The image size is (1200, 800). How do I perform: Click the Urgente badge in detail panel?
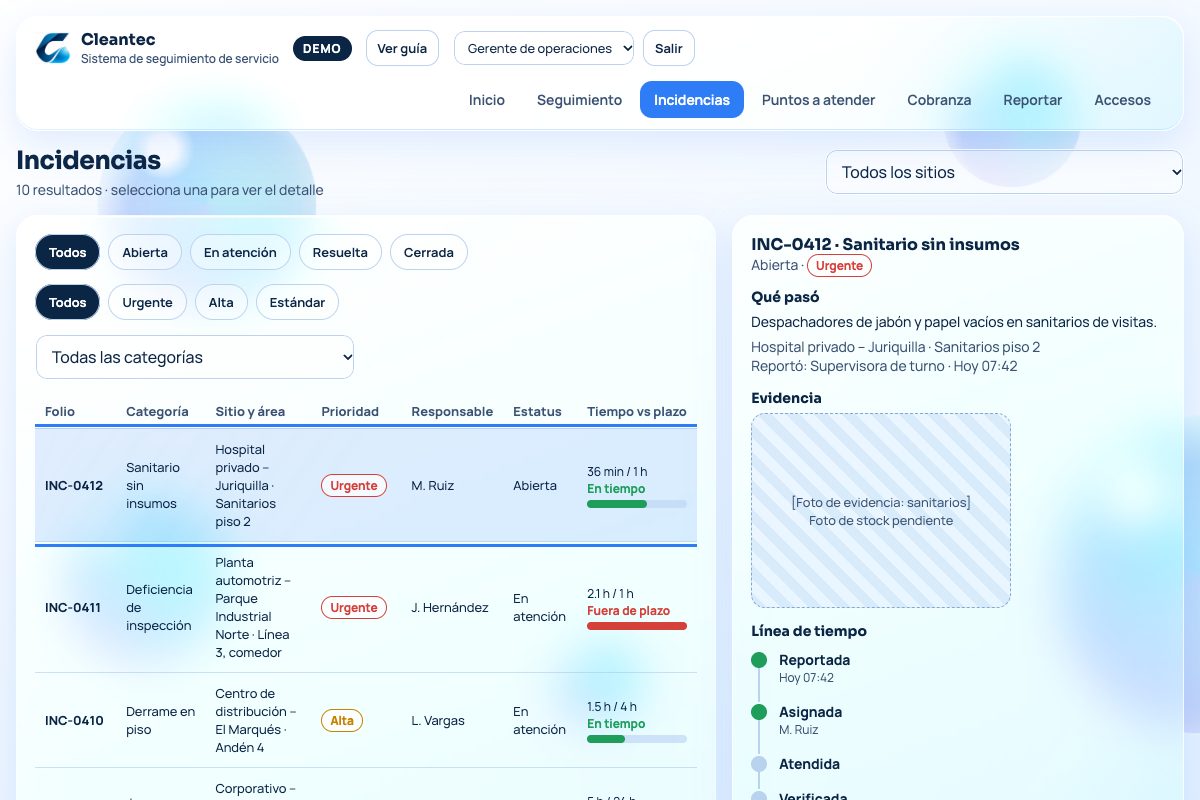(x=839, y=265)
